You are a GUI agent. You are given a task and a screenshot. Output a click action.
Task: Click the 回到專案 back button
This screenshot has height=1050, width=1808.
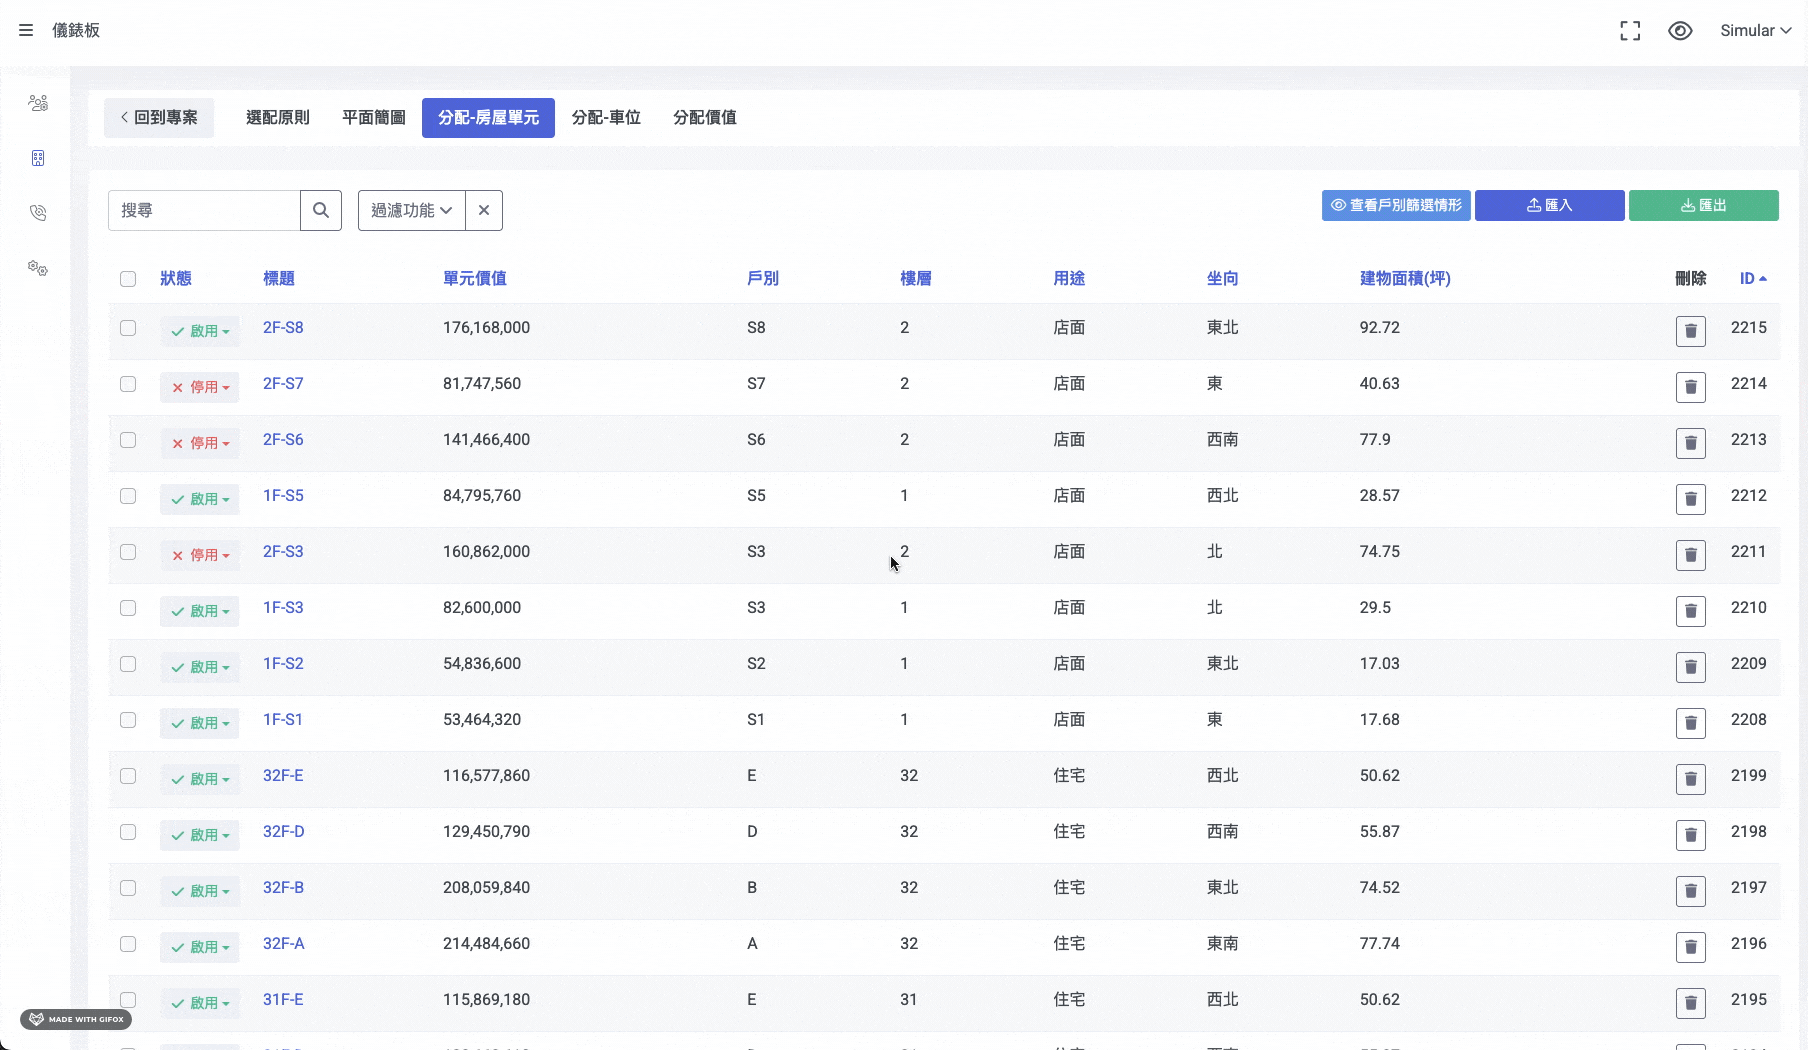pos(159,118)
